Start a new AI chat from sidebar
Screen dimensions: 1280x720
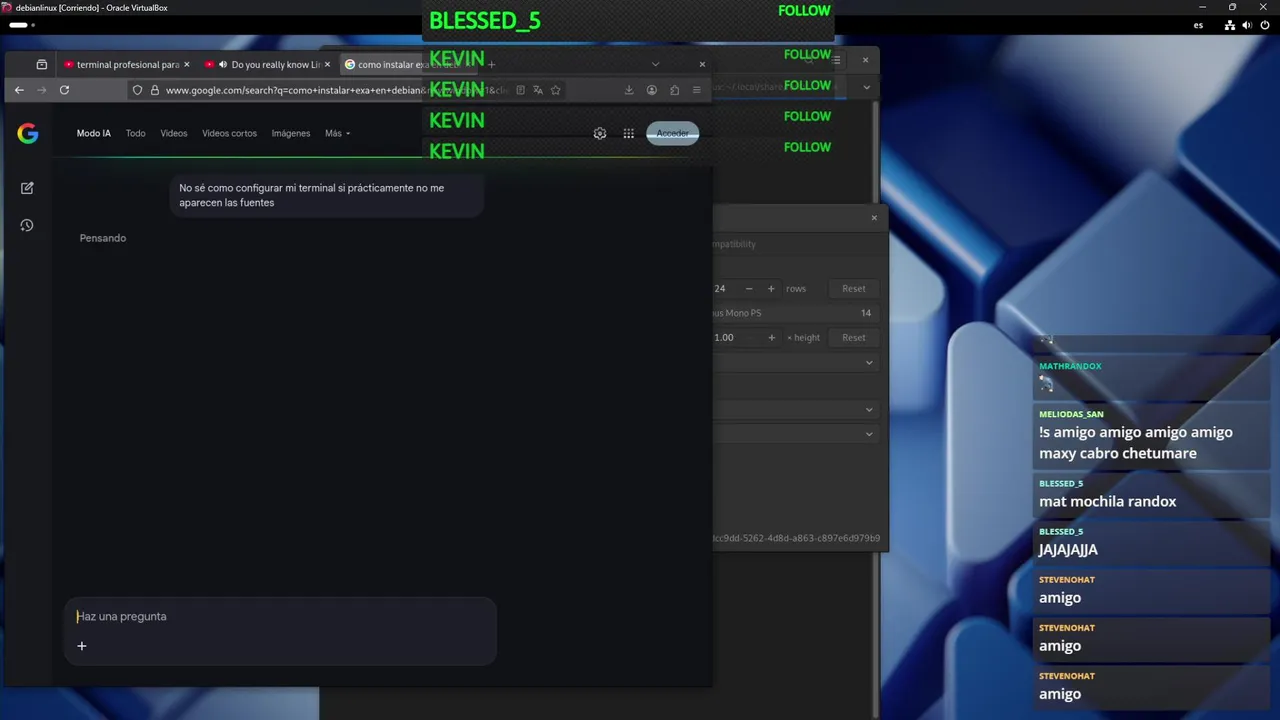(27, 188)
